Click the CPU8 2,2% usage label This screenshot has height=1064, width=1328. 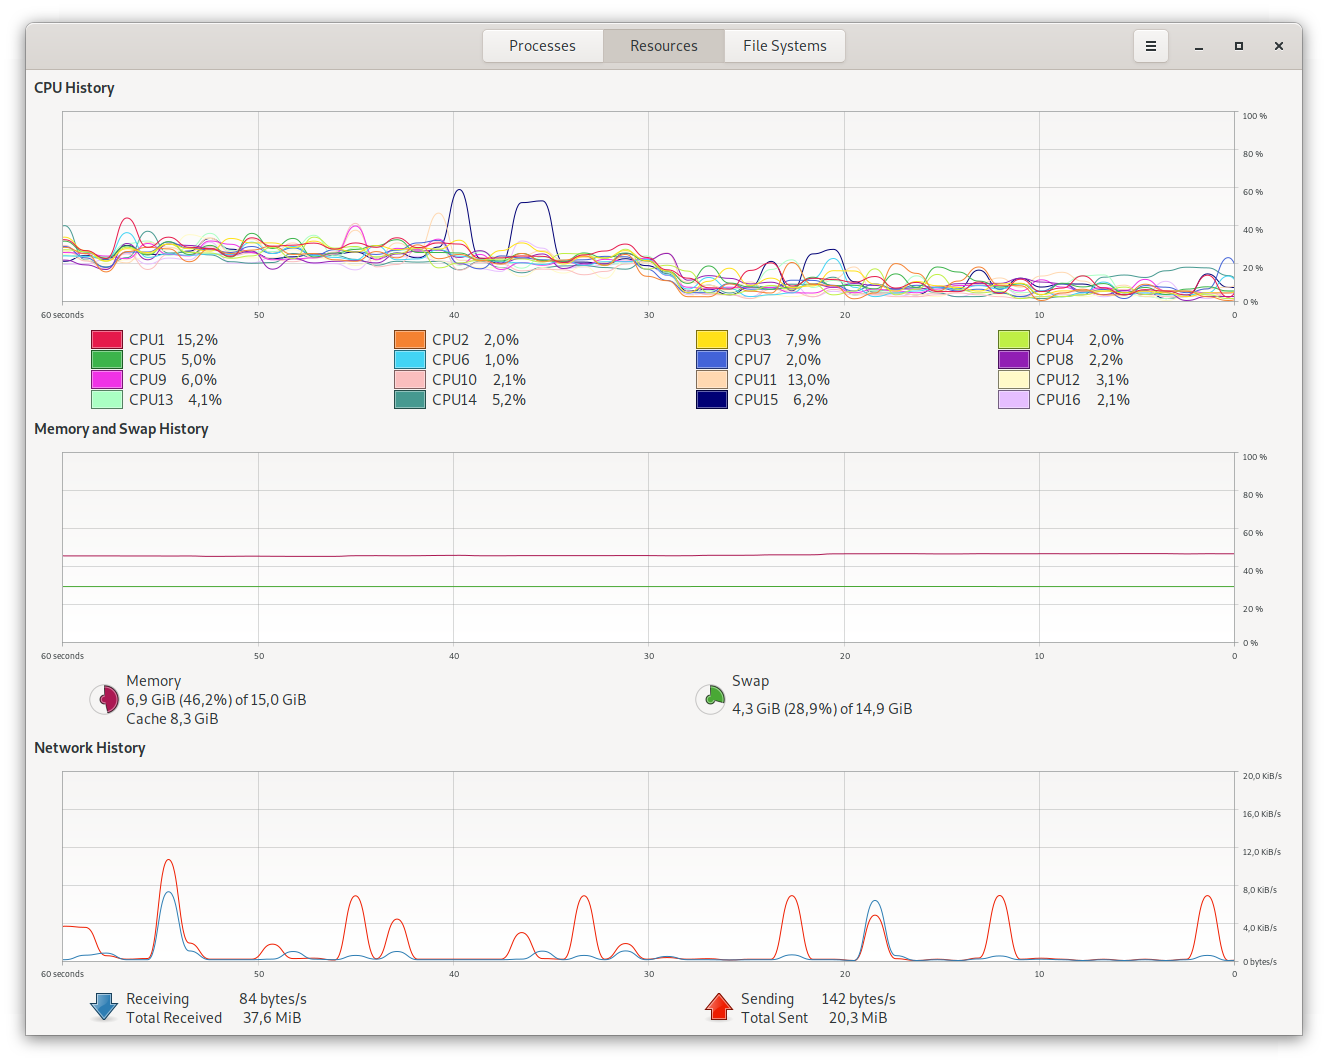click(x=1079, y=360)
